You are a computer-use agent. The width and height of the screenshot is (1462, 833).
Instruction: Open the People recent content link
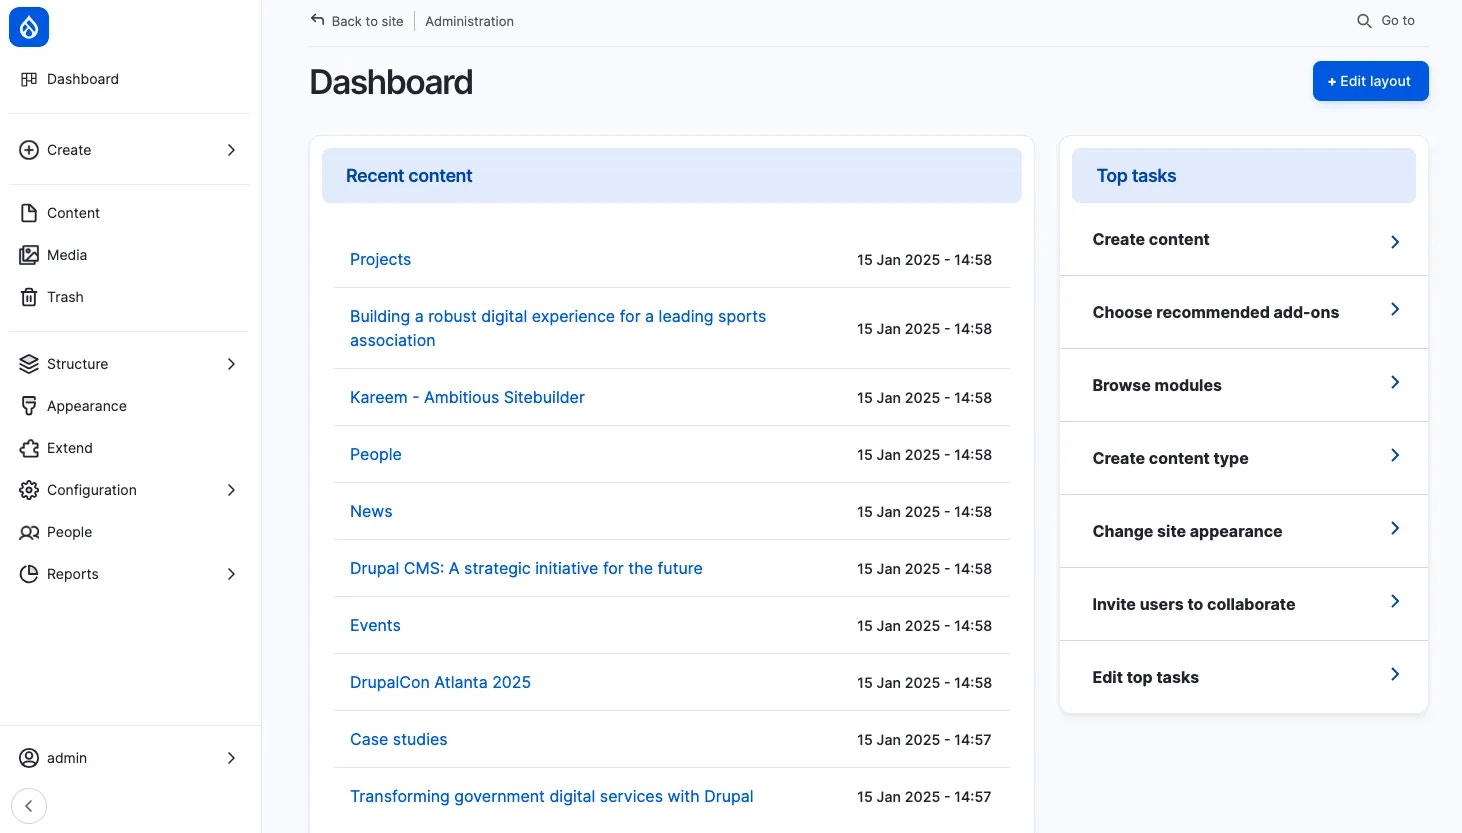pyautogui.click(x=375, y=454)
